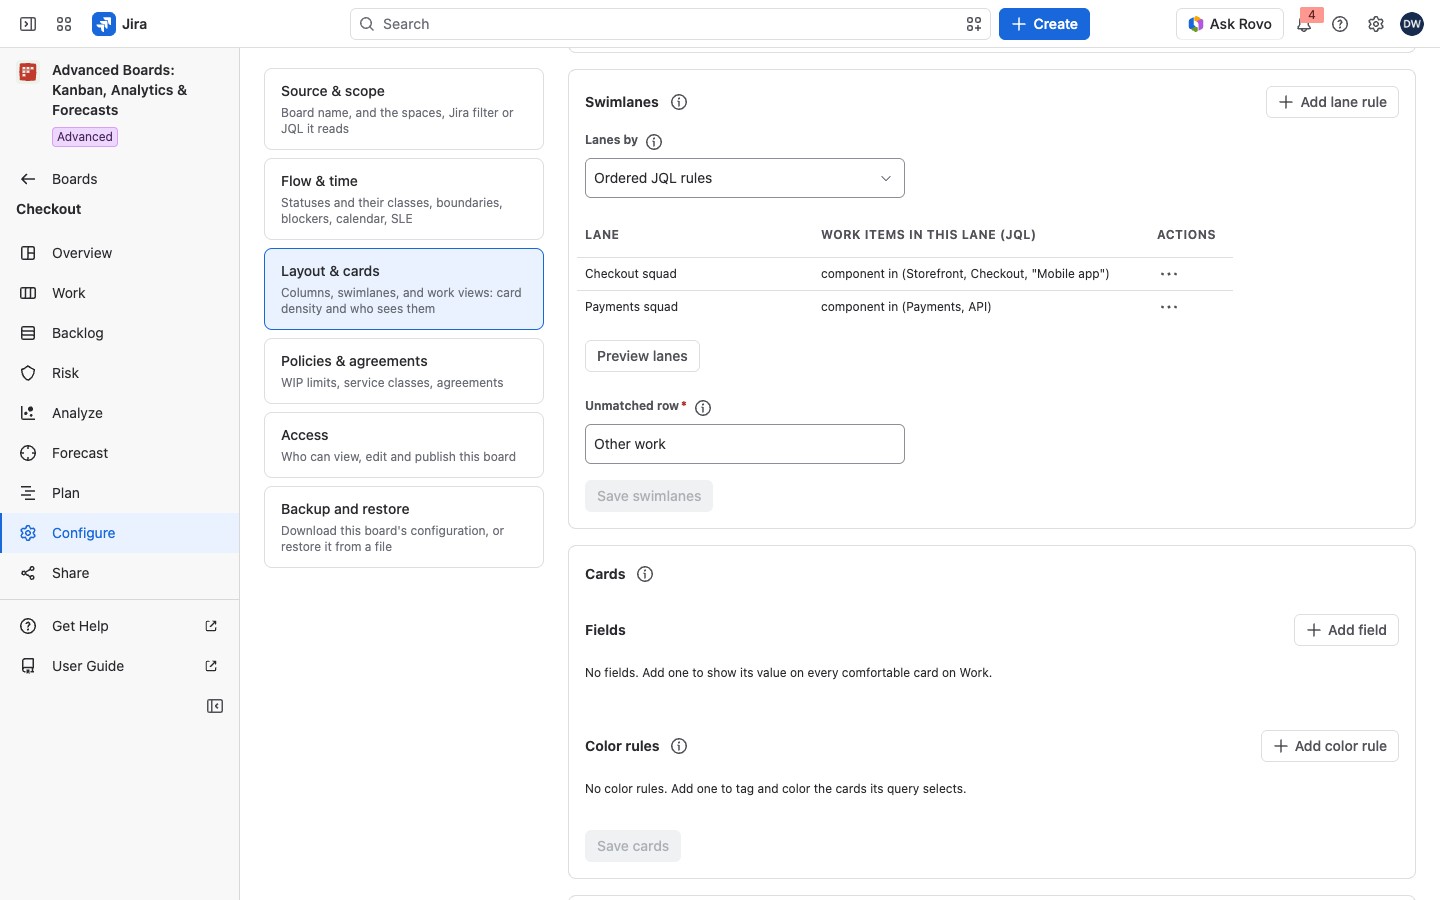Go to the Plan view

pos(120,493)
